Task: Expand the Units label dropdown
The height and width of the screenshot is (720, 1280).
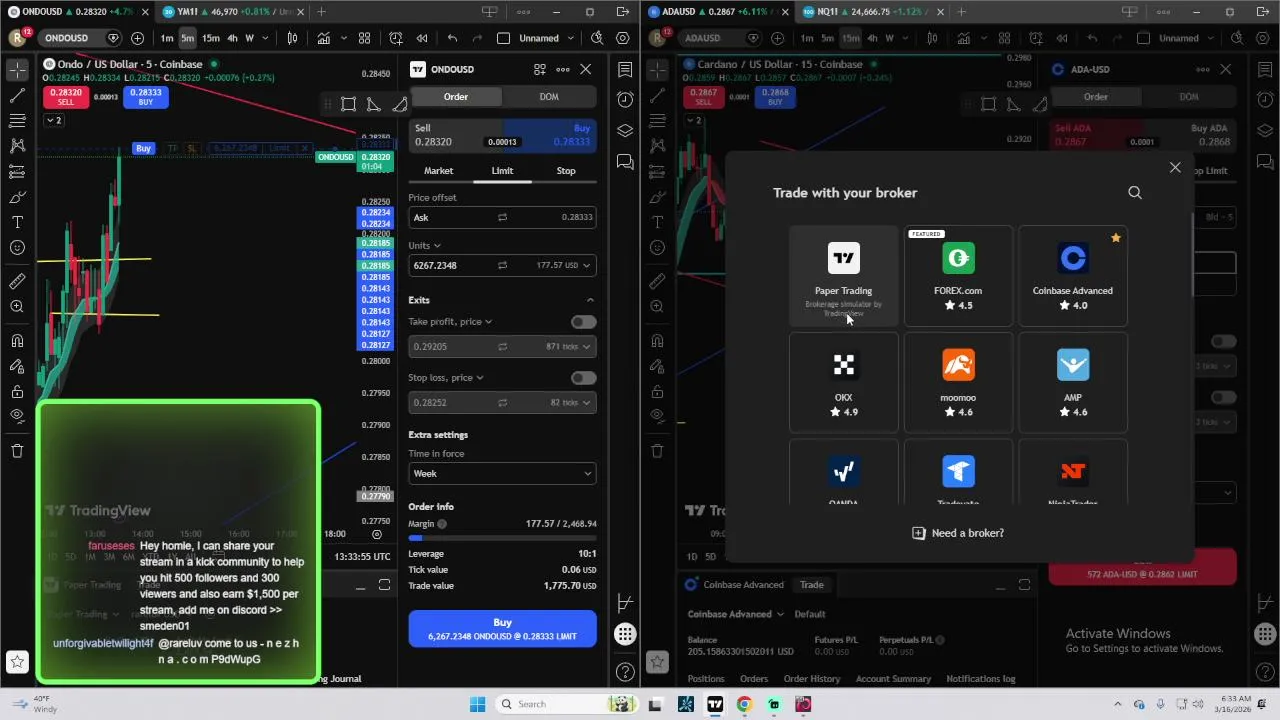Action: coord(425,245)
